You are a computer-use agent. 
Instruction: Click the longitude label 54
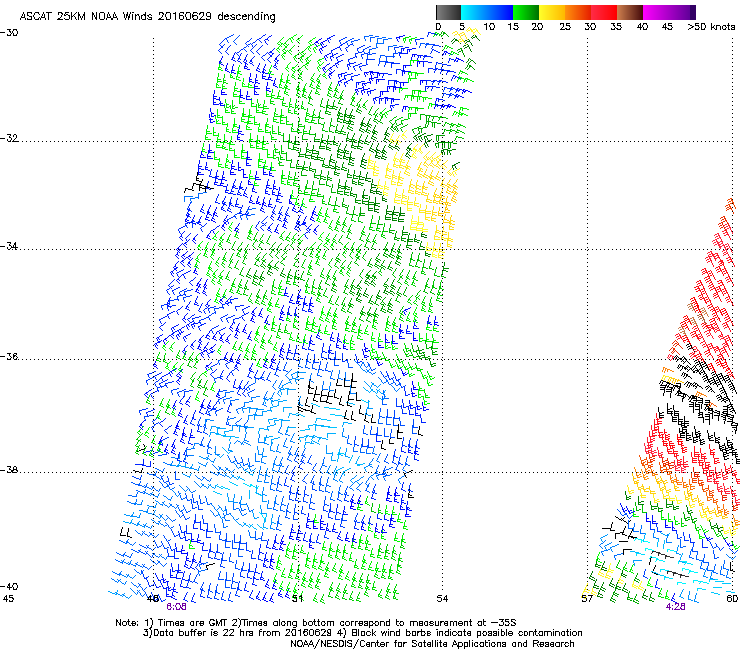(442, 599)
